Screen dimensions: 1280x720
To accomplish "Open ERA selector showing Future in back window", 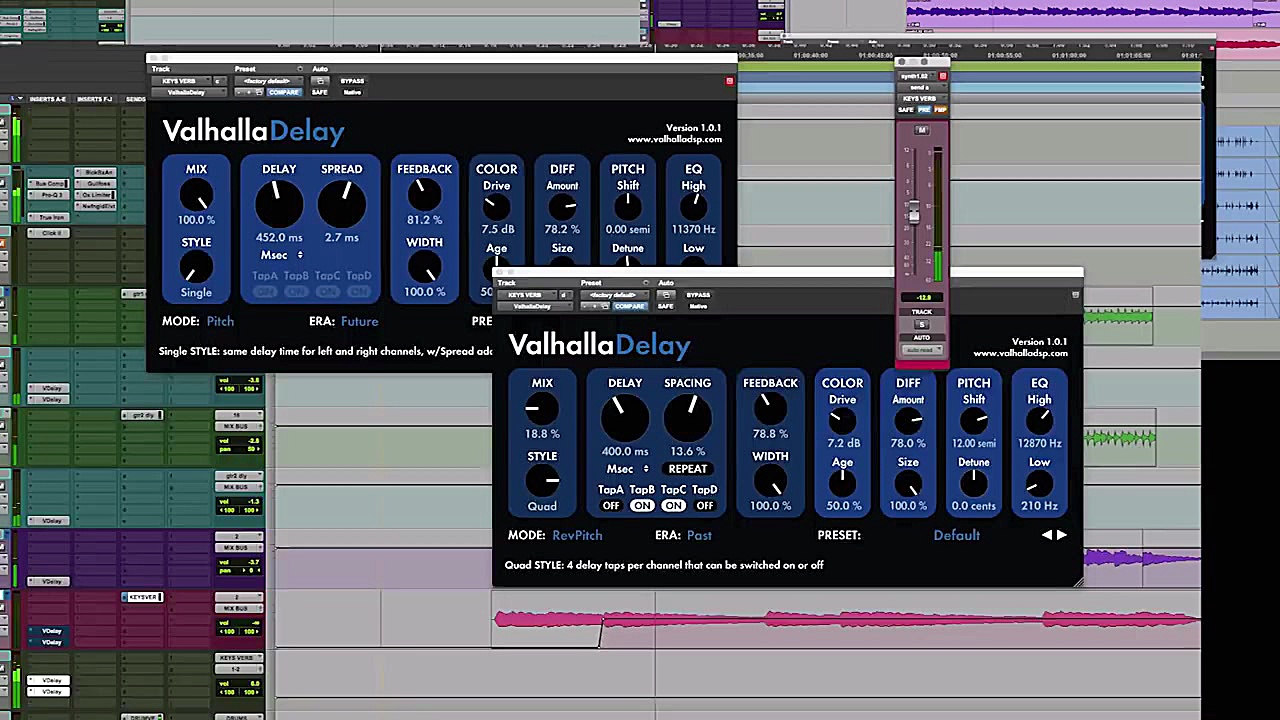I will coord(359,321).
